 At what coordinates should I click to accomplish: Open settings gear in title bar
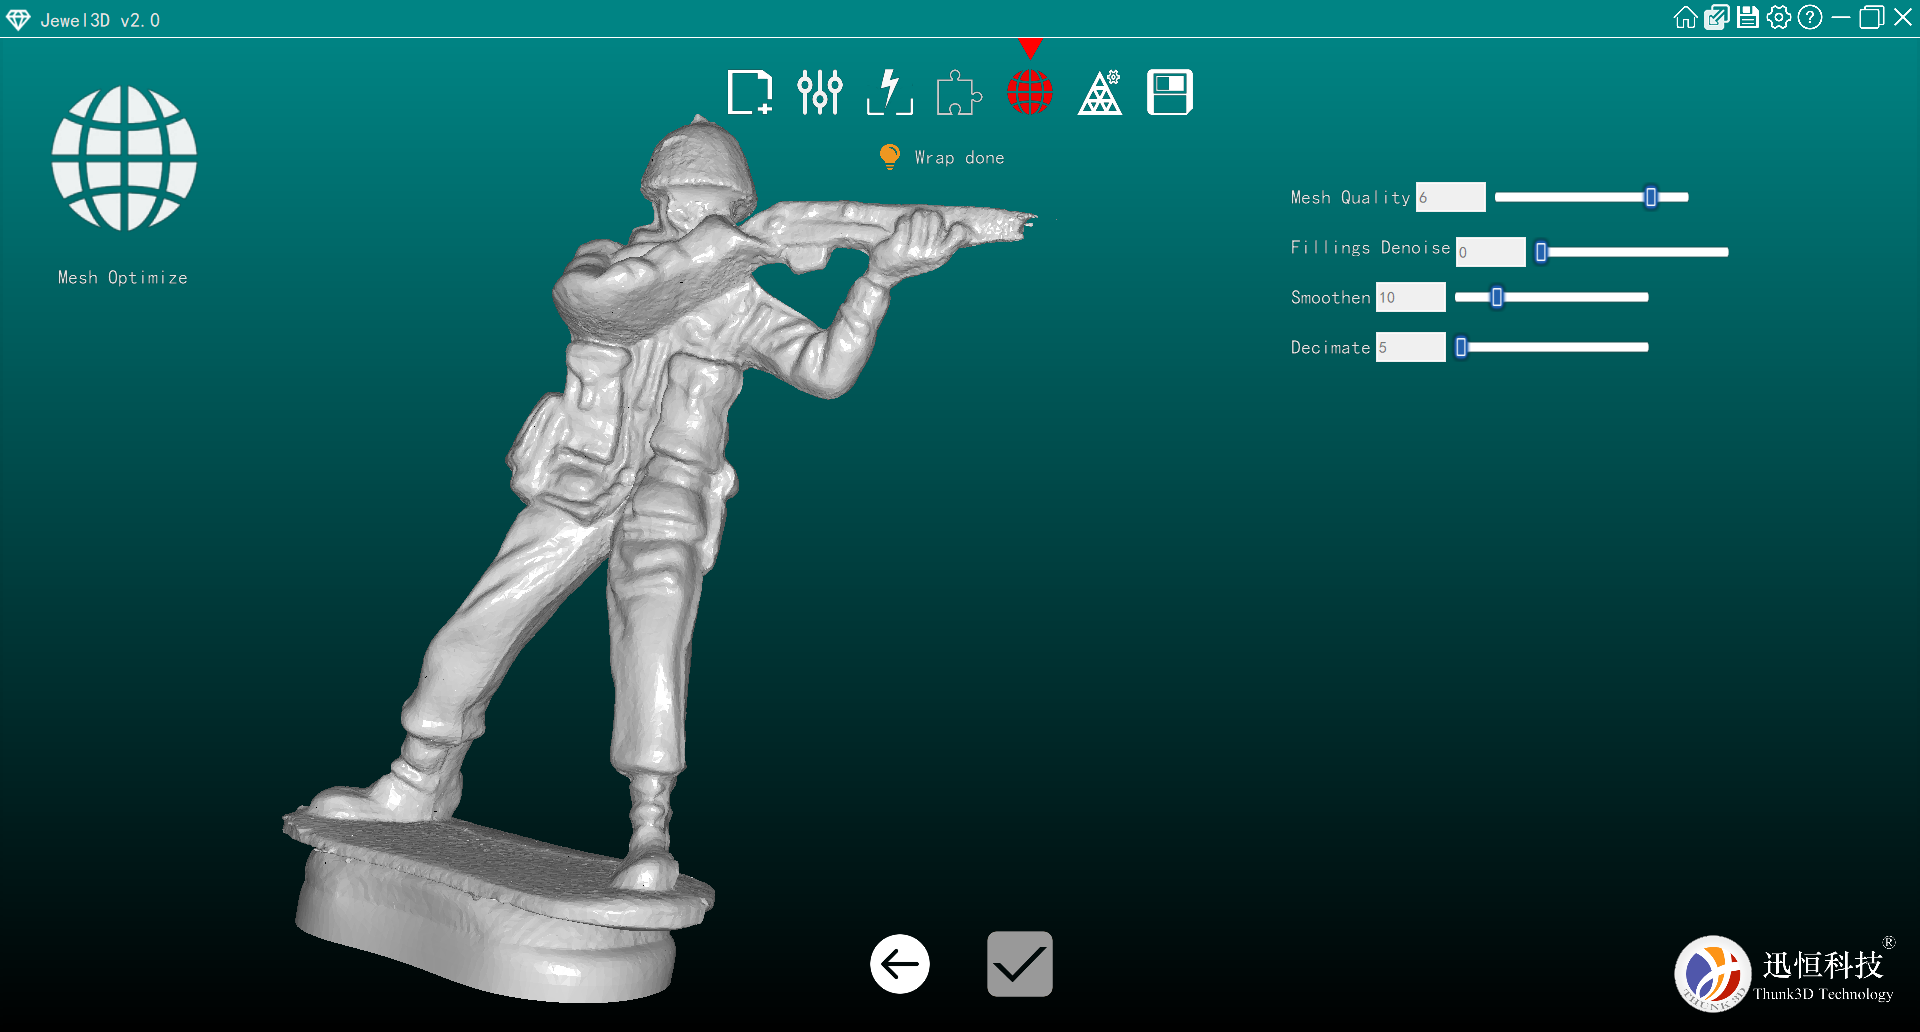[x=1778, y=18]
